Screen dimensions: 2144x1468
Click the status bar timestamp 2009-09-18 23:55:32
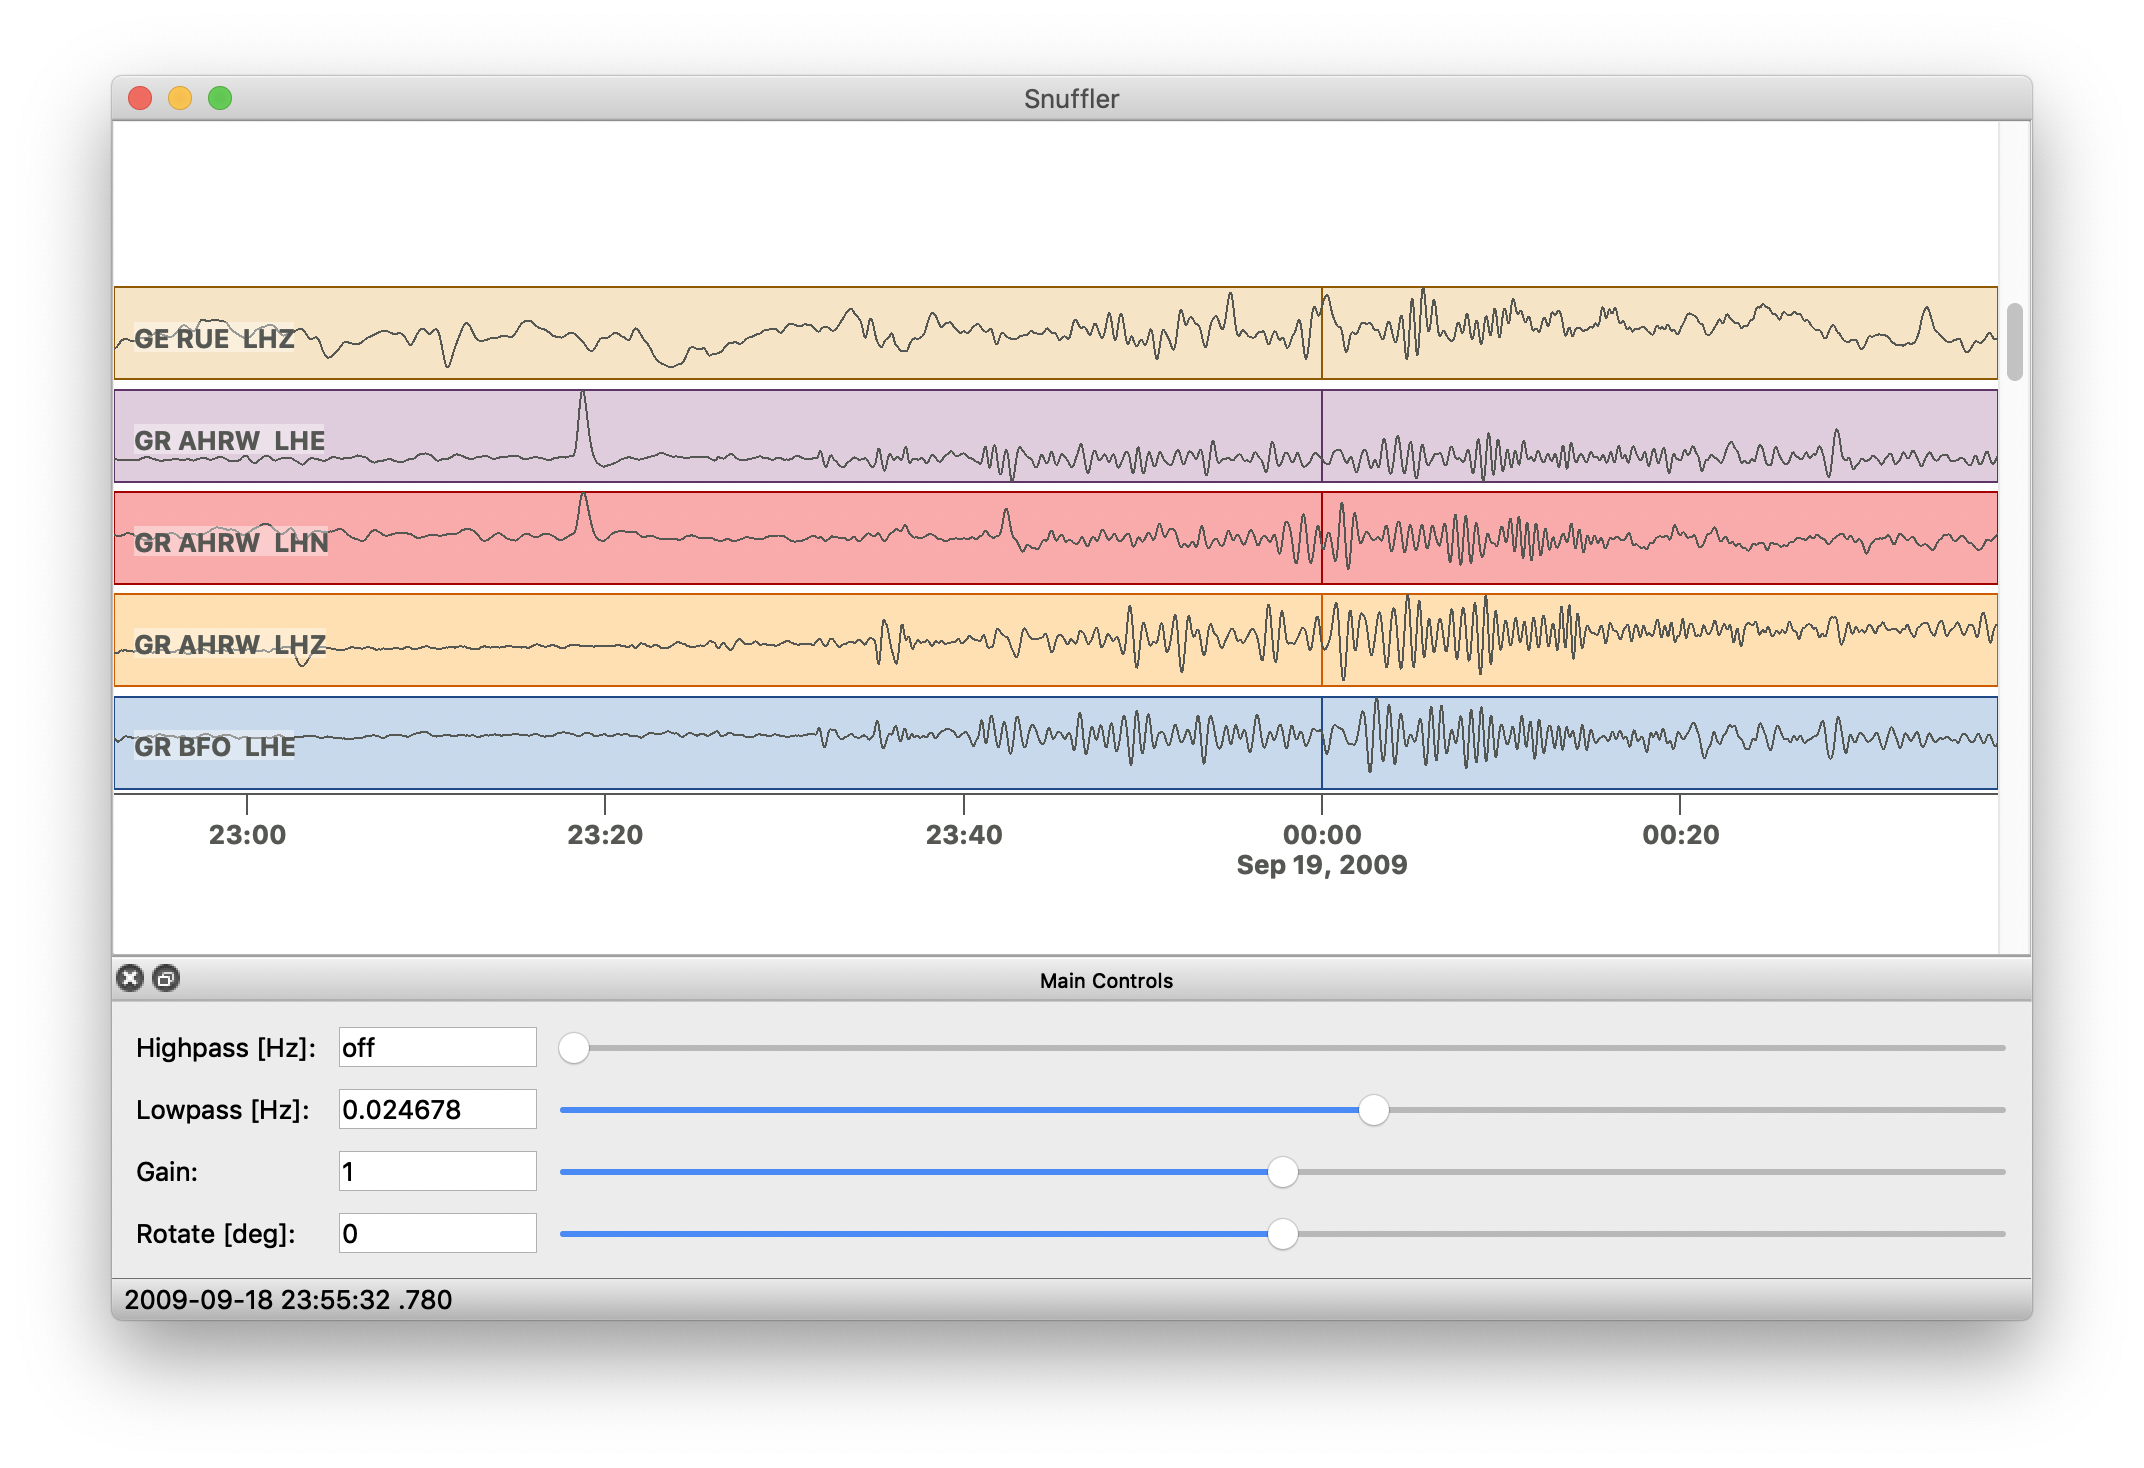pos(288,1299)
